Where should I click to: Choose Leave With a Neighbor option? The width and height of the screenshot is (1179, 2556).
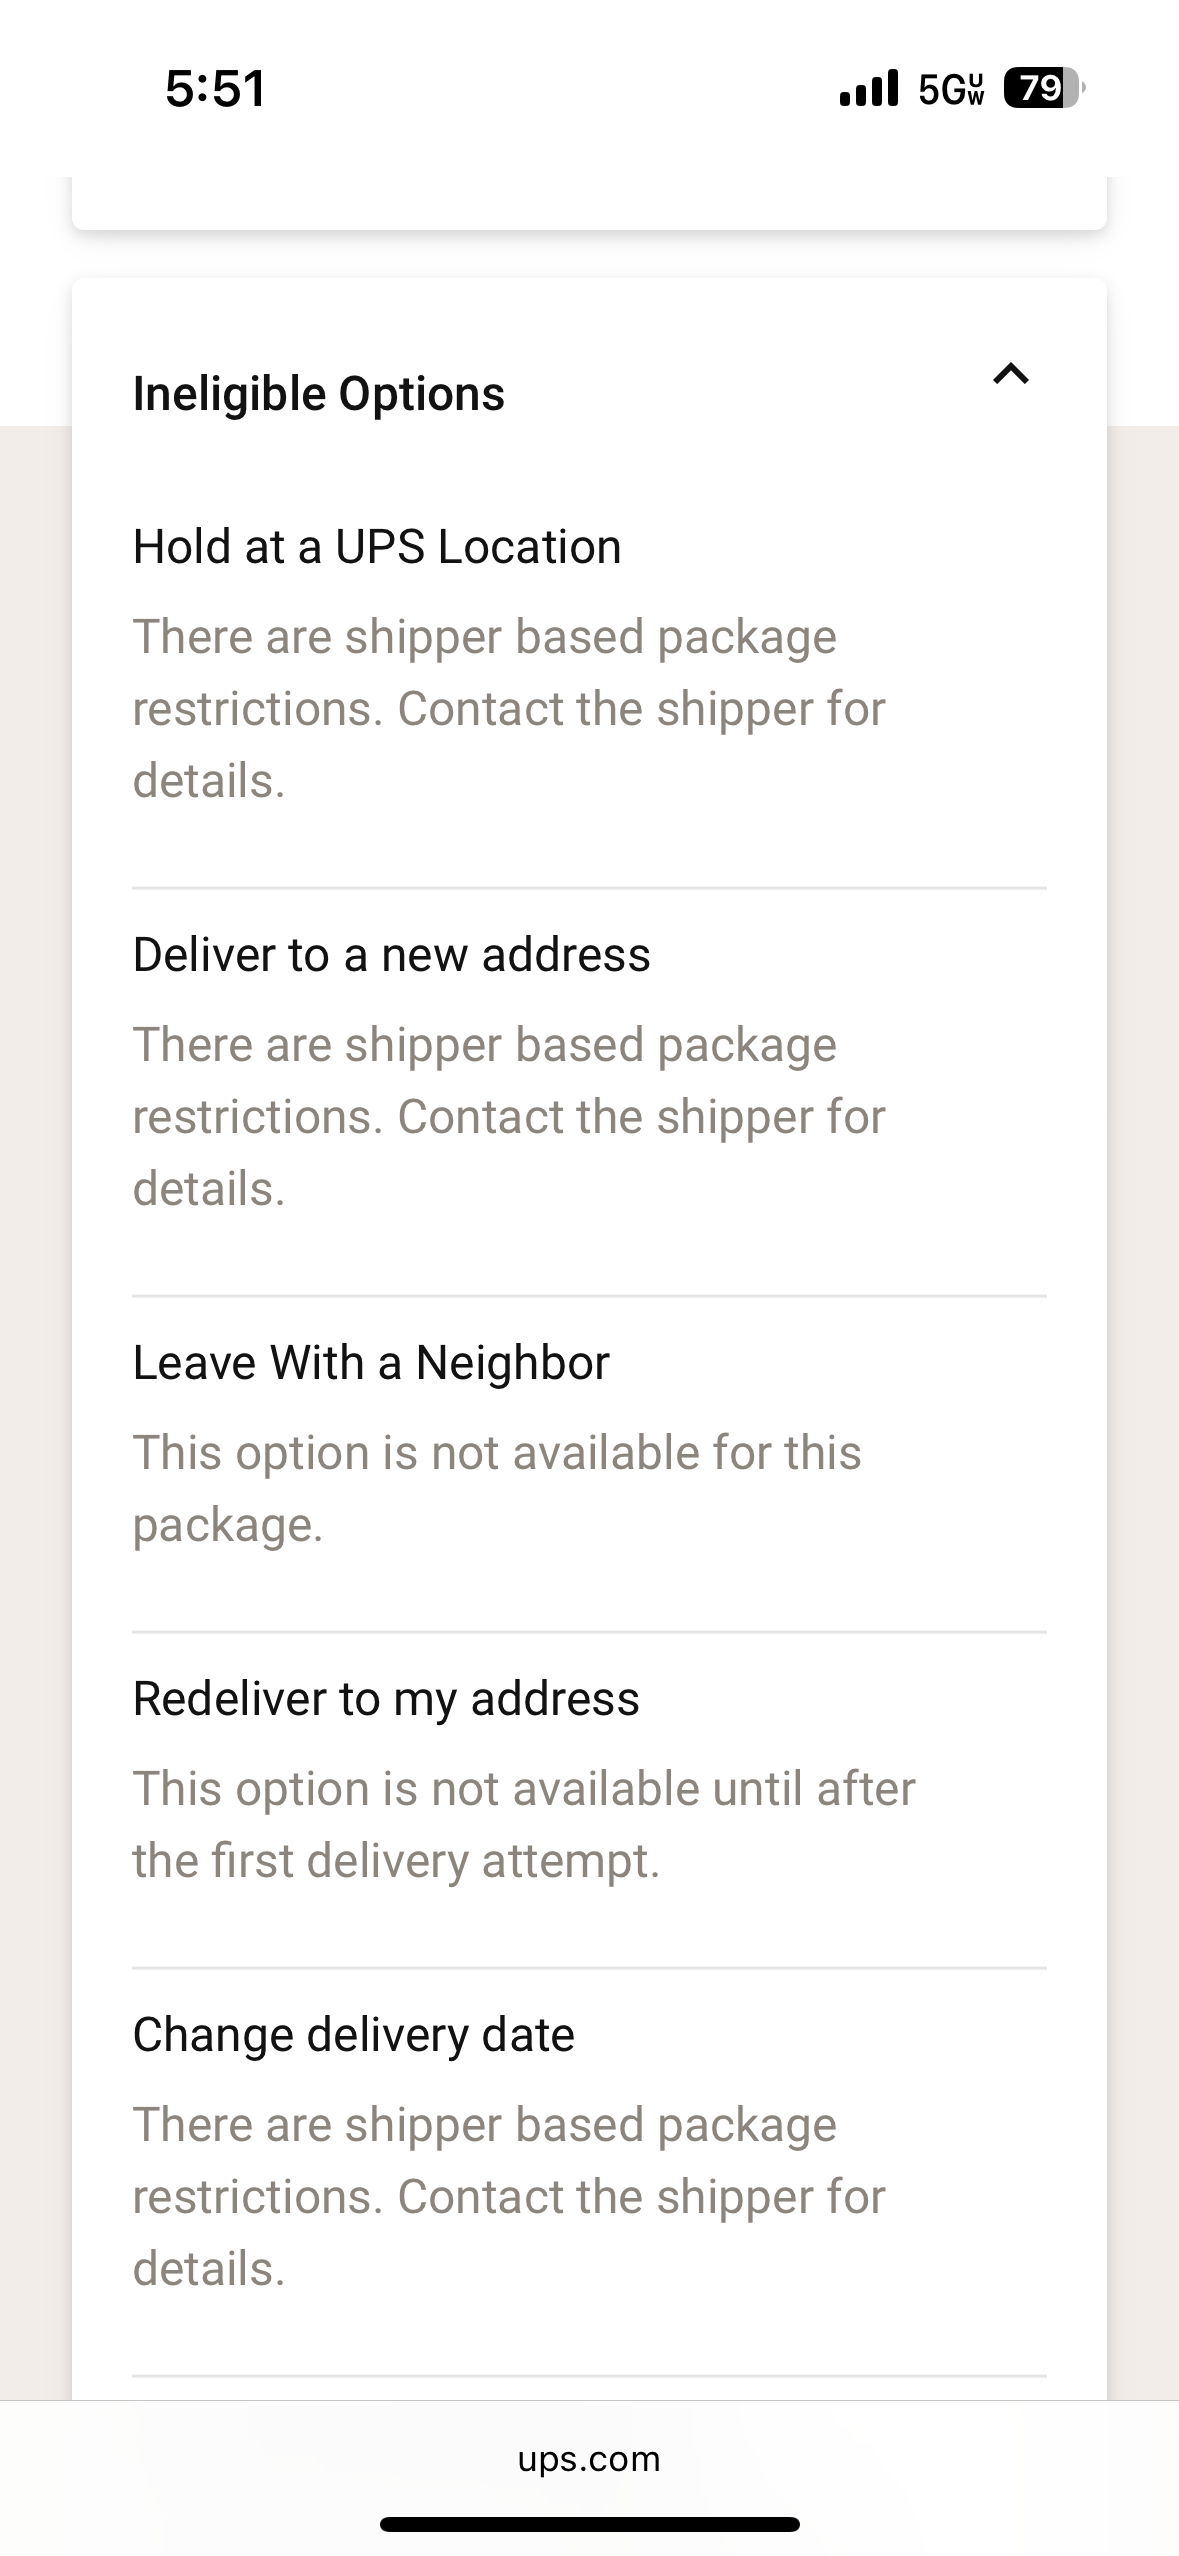click(x=371, y=1363)
